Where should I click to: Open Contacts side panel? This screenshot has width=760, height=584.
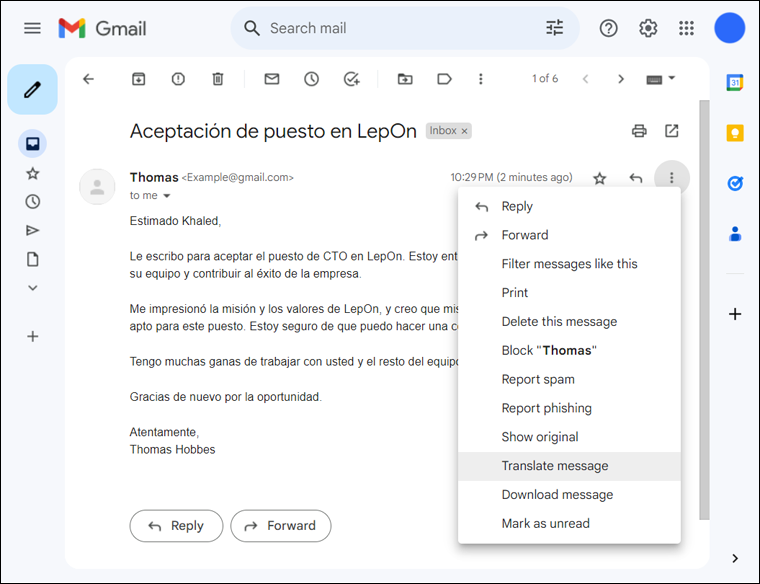735,234
